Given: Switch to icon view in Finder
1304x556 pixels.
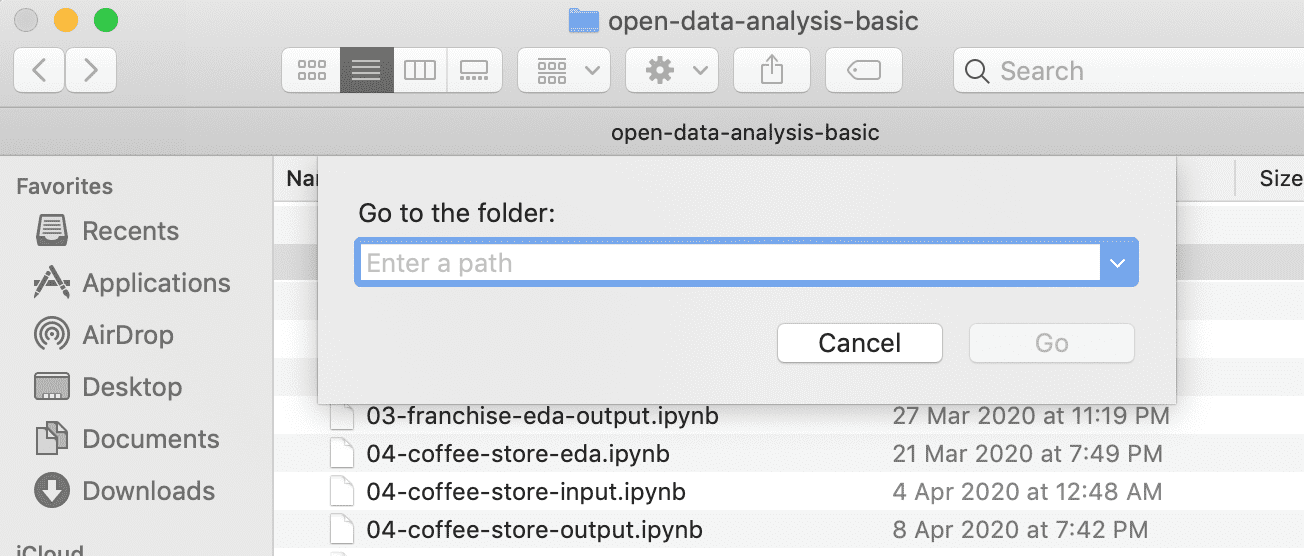Looking at the screenshot, I should coord(312,70).
